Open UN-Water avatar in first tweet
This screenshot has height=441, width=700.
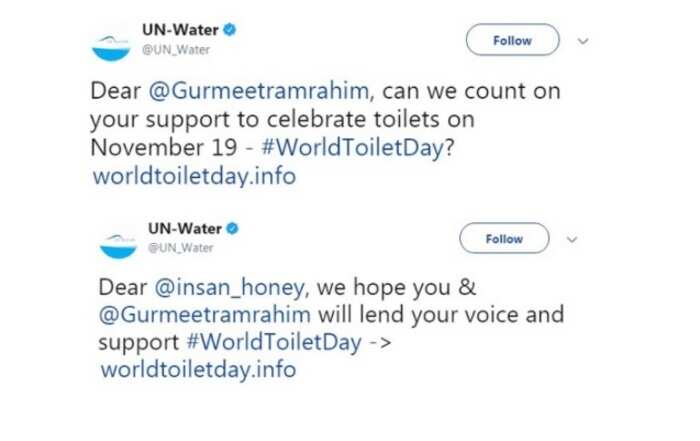111,47
